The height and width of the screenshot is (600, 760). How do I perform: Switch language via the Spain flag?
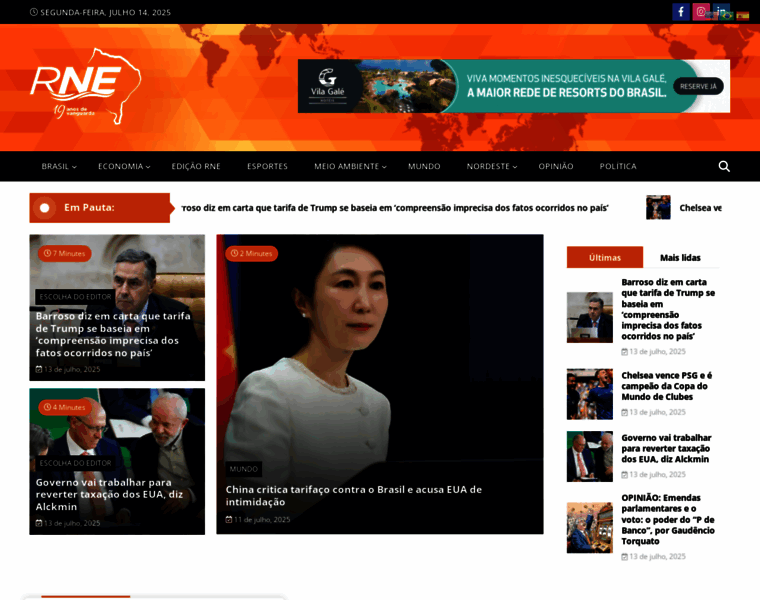[743, 16]
